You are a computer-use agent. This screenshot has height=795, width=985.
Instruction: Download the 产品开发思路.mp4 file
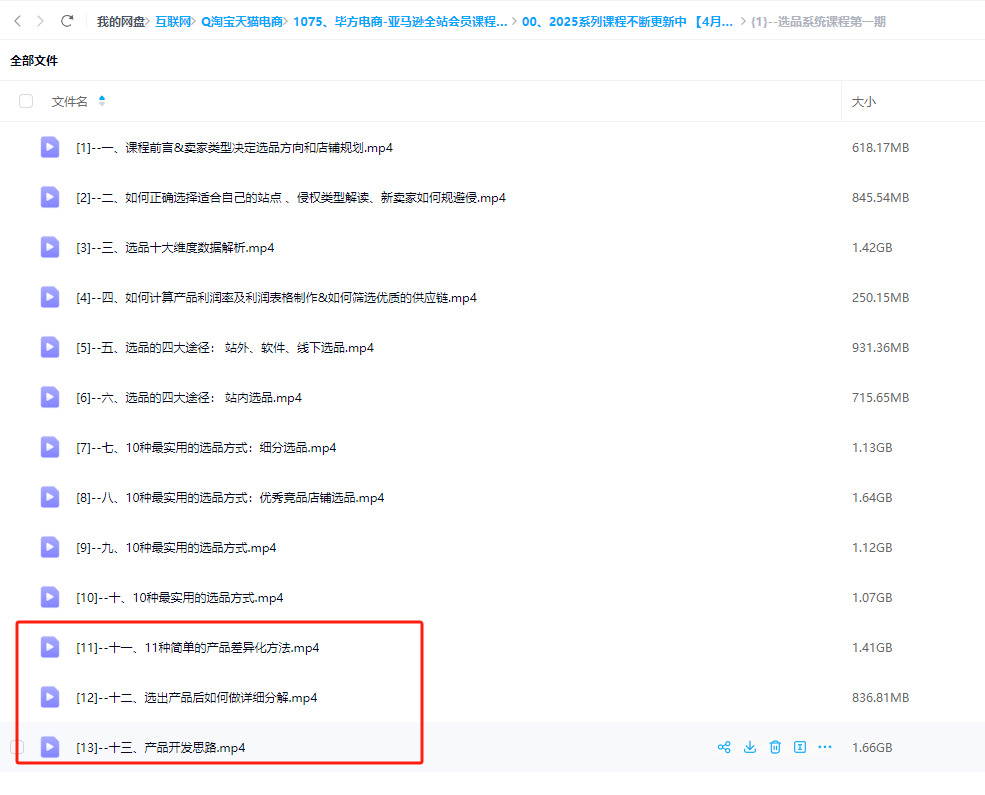click(749, 747)
